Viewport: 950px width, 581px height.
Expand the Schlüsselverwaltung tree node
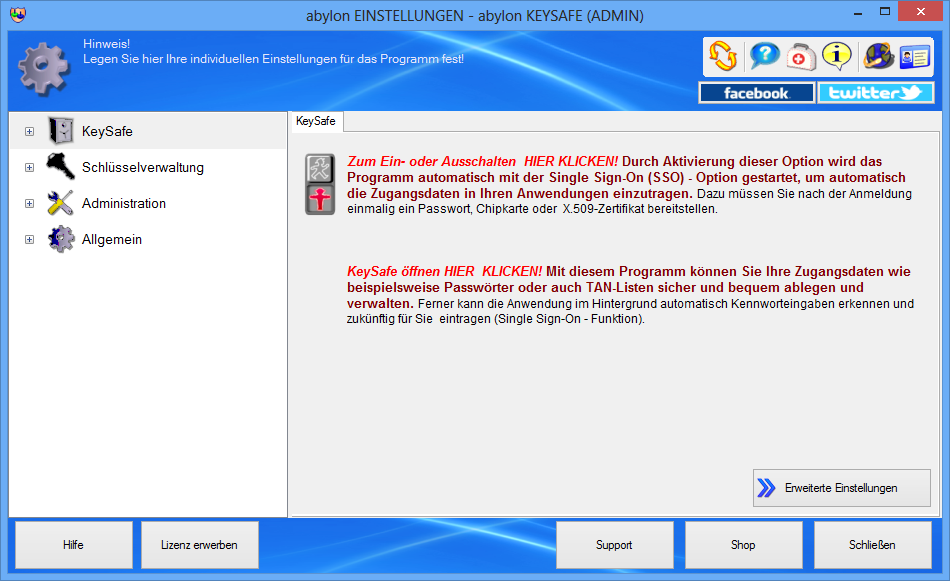29,168
